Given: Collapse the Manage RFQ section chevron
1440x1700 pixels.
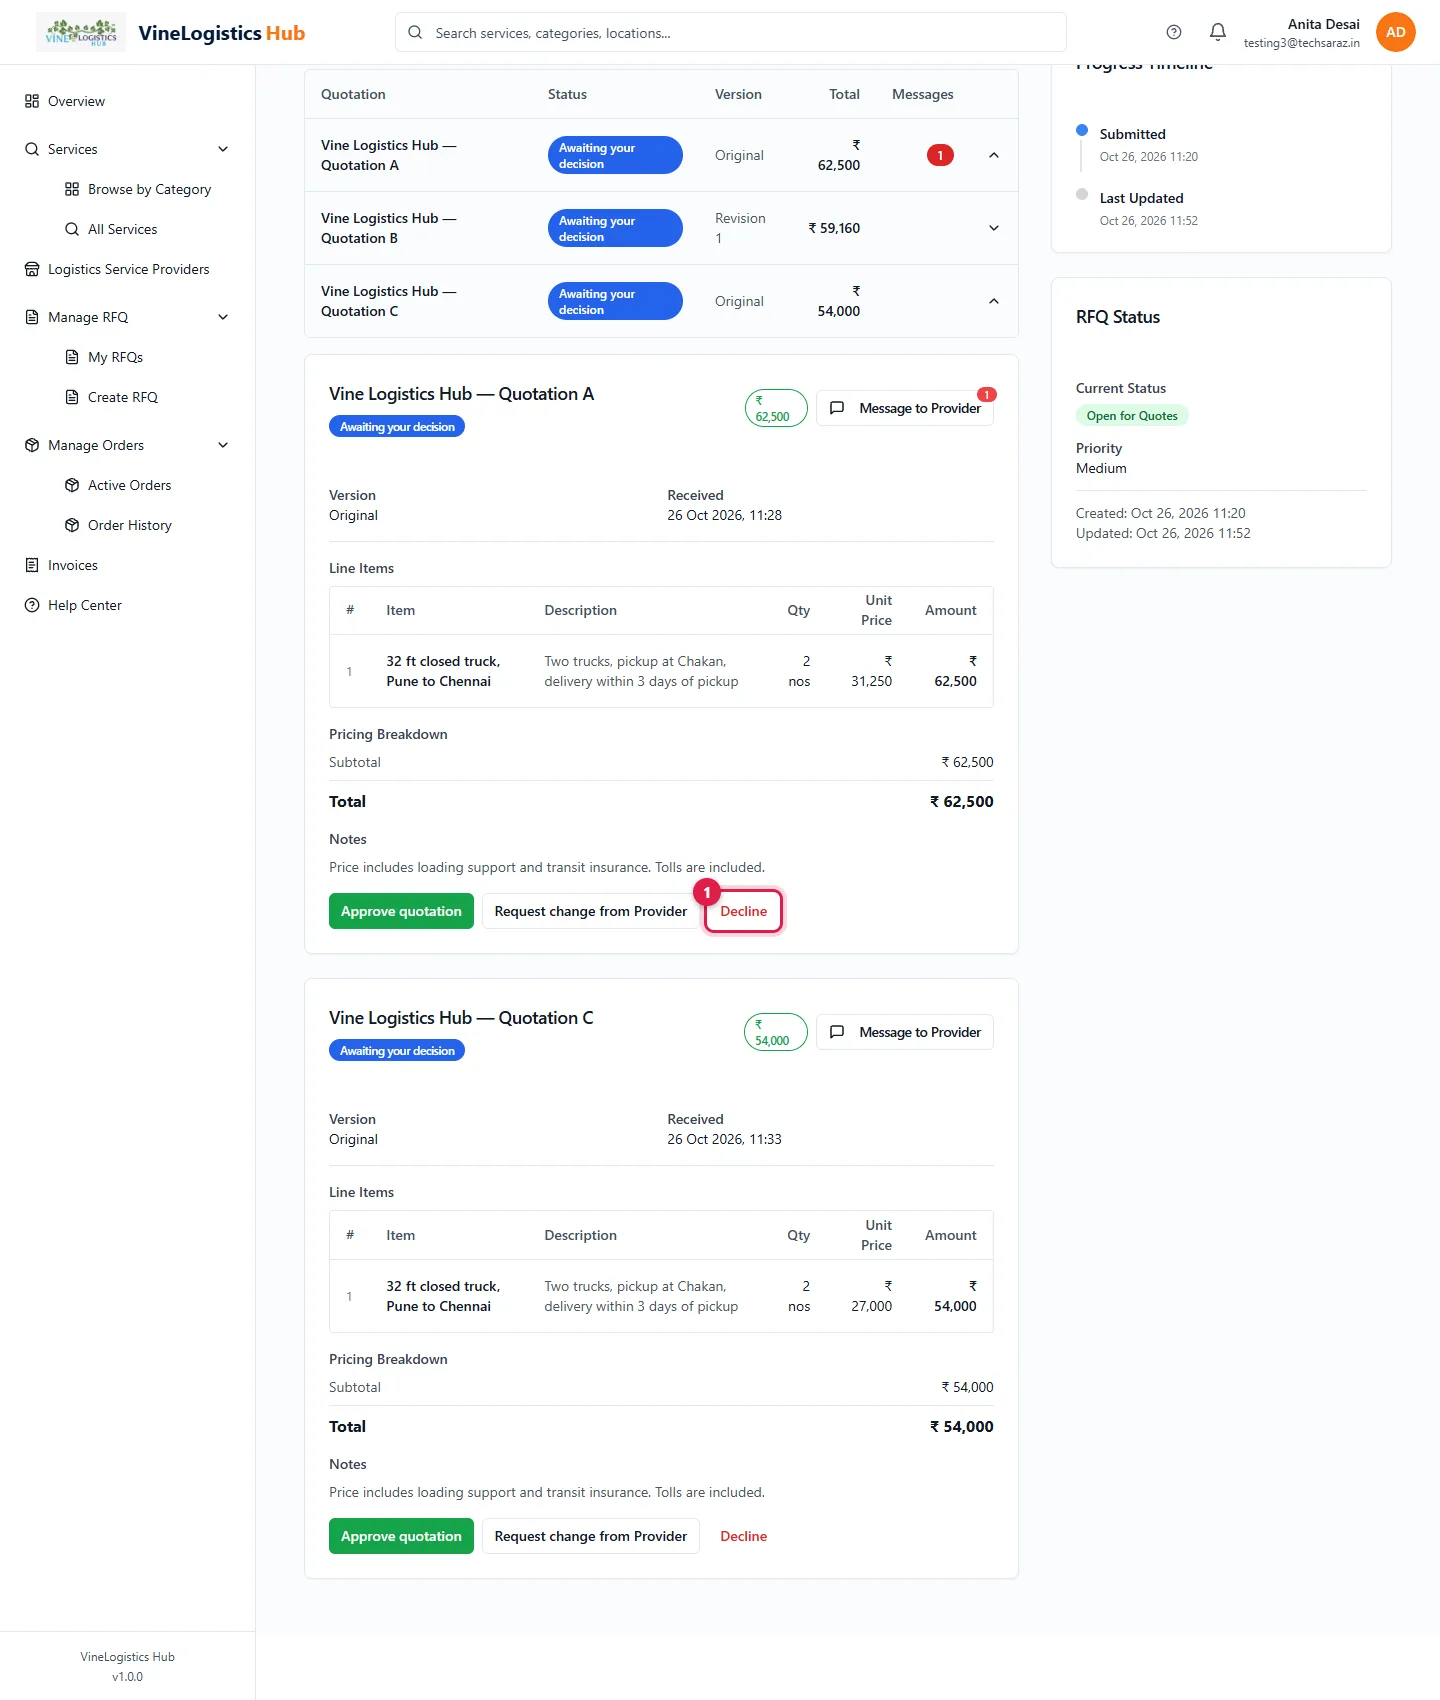Looking at the screenshot, I should 223,317.
